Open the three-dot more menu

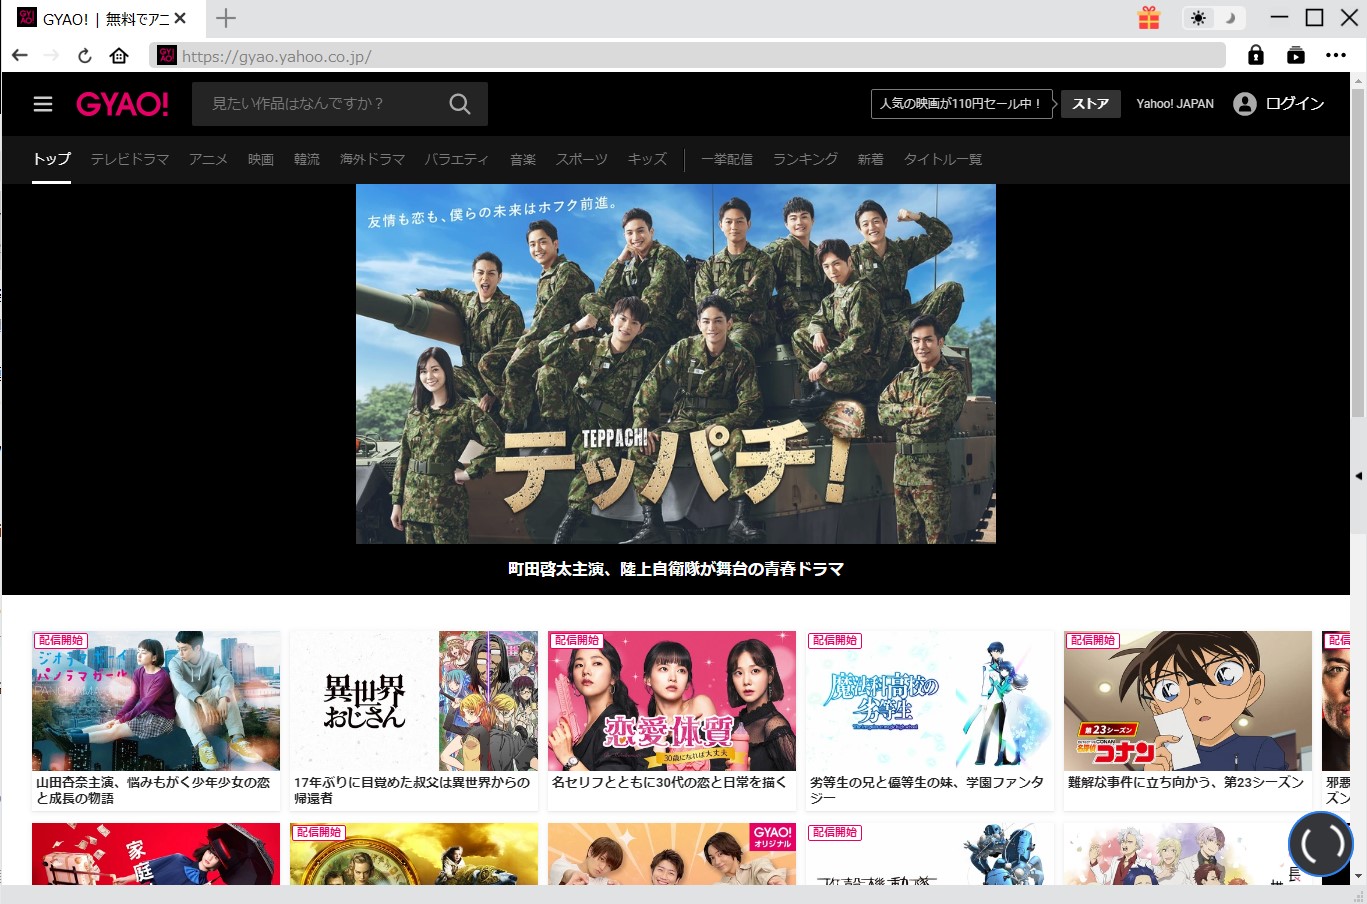point(1336,56)
